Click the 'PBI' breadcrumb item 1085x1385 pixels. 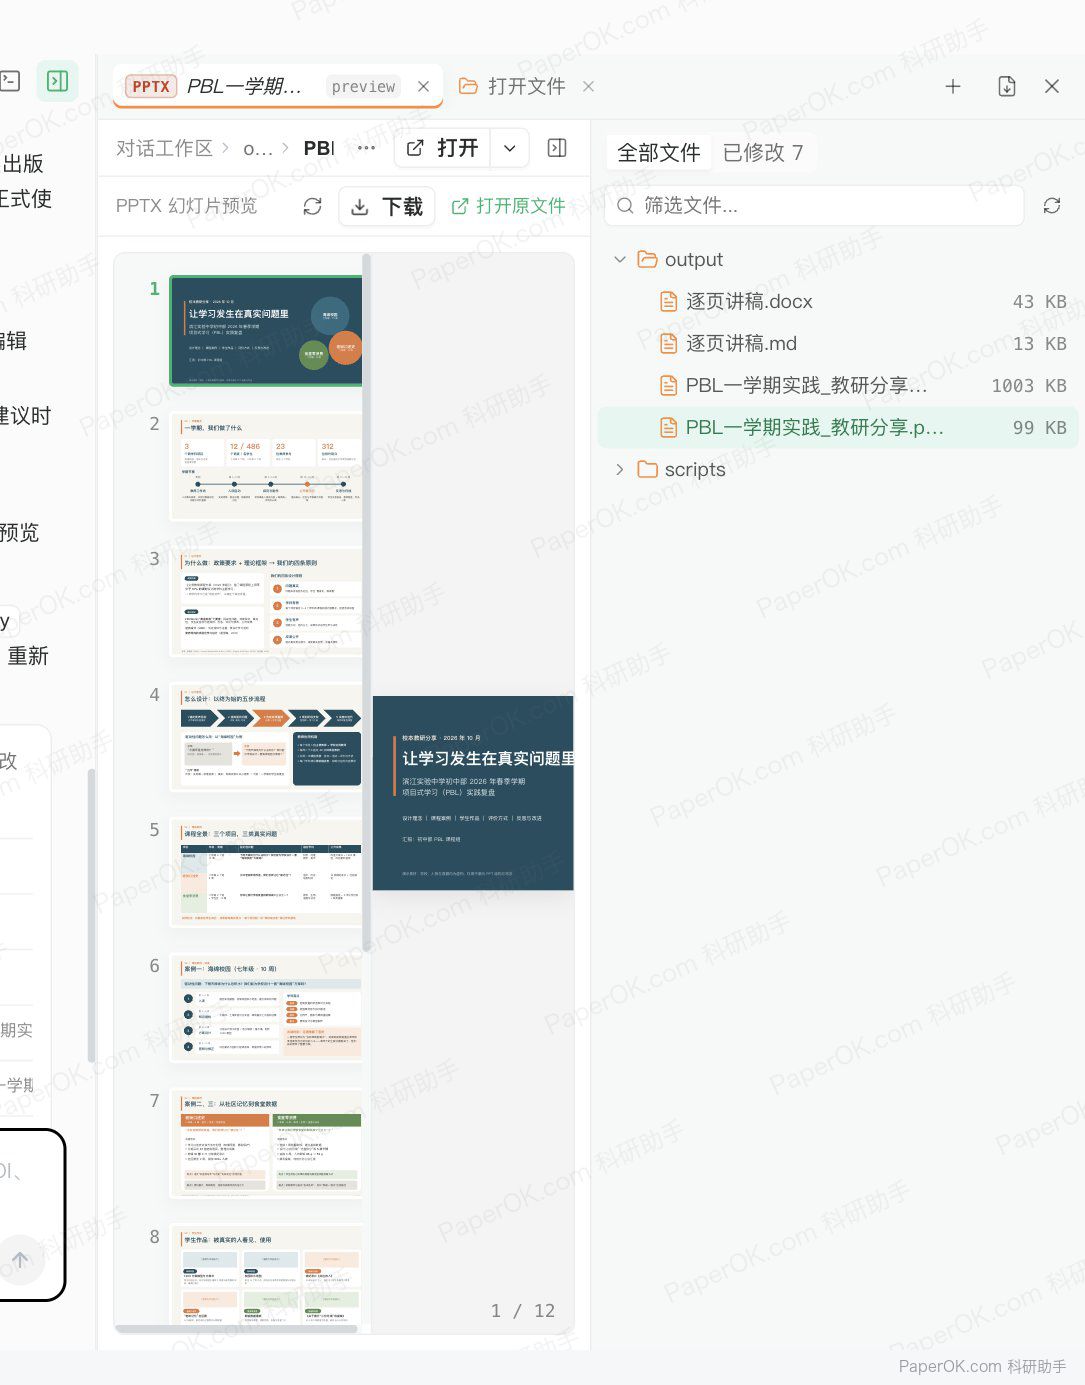[x=319, y=149]
